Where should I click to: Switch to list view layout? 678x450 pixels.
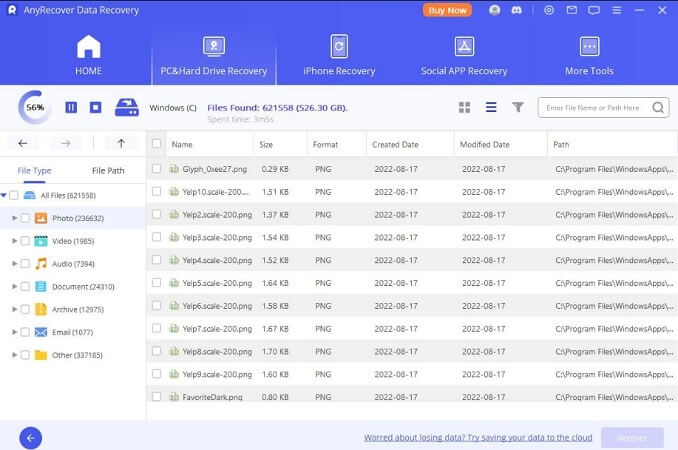tap(491, 107)
